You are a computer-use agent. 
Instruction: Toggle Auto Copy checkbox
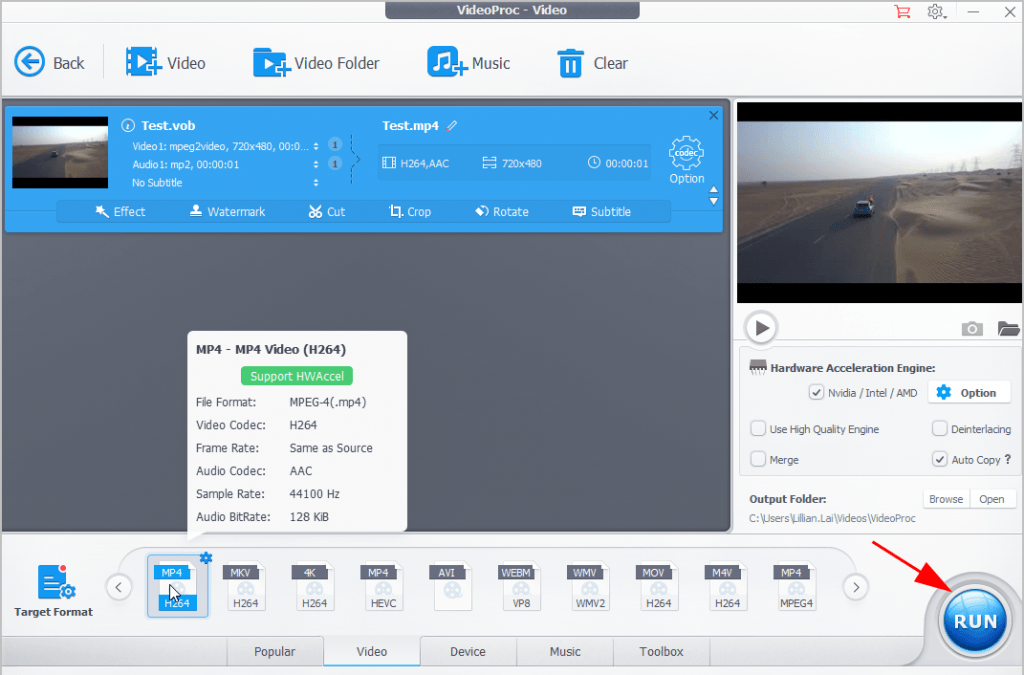[939, 460]
